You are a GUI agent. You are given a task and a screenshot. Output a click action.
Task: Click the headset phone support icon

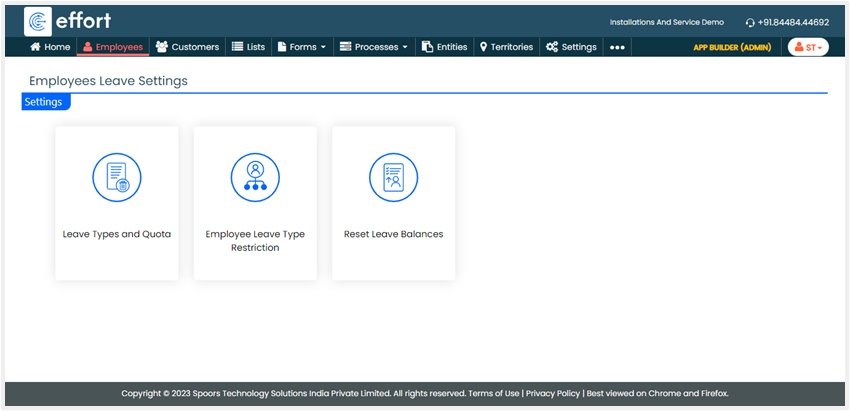750,22
